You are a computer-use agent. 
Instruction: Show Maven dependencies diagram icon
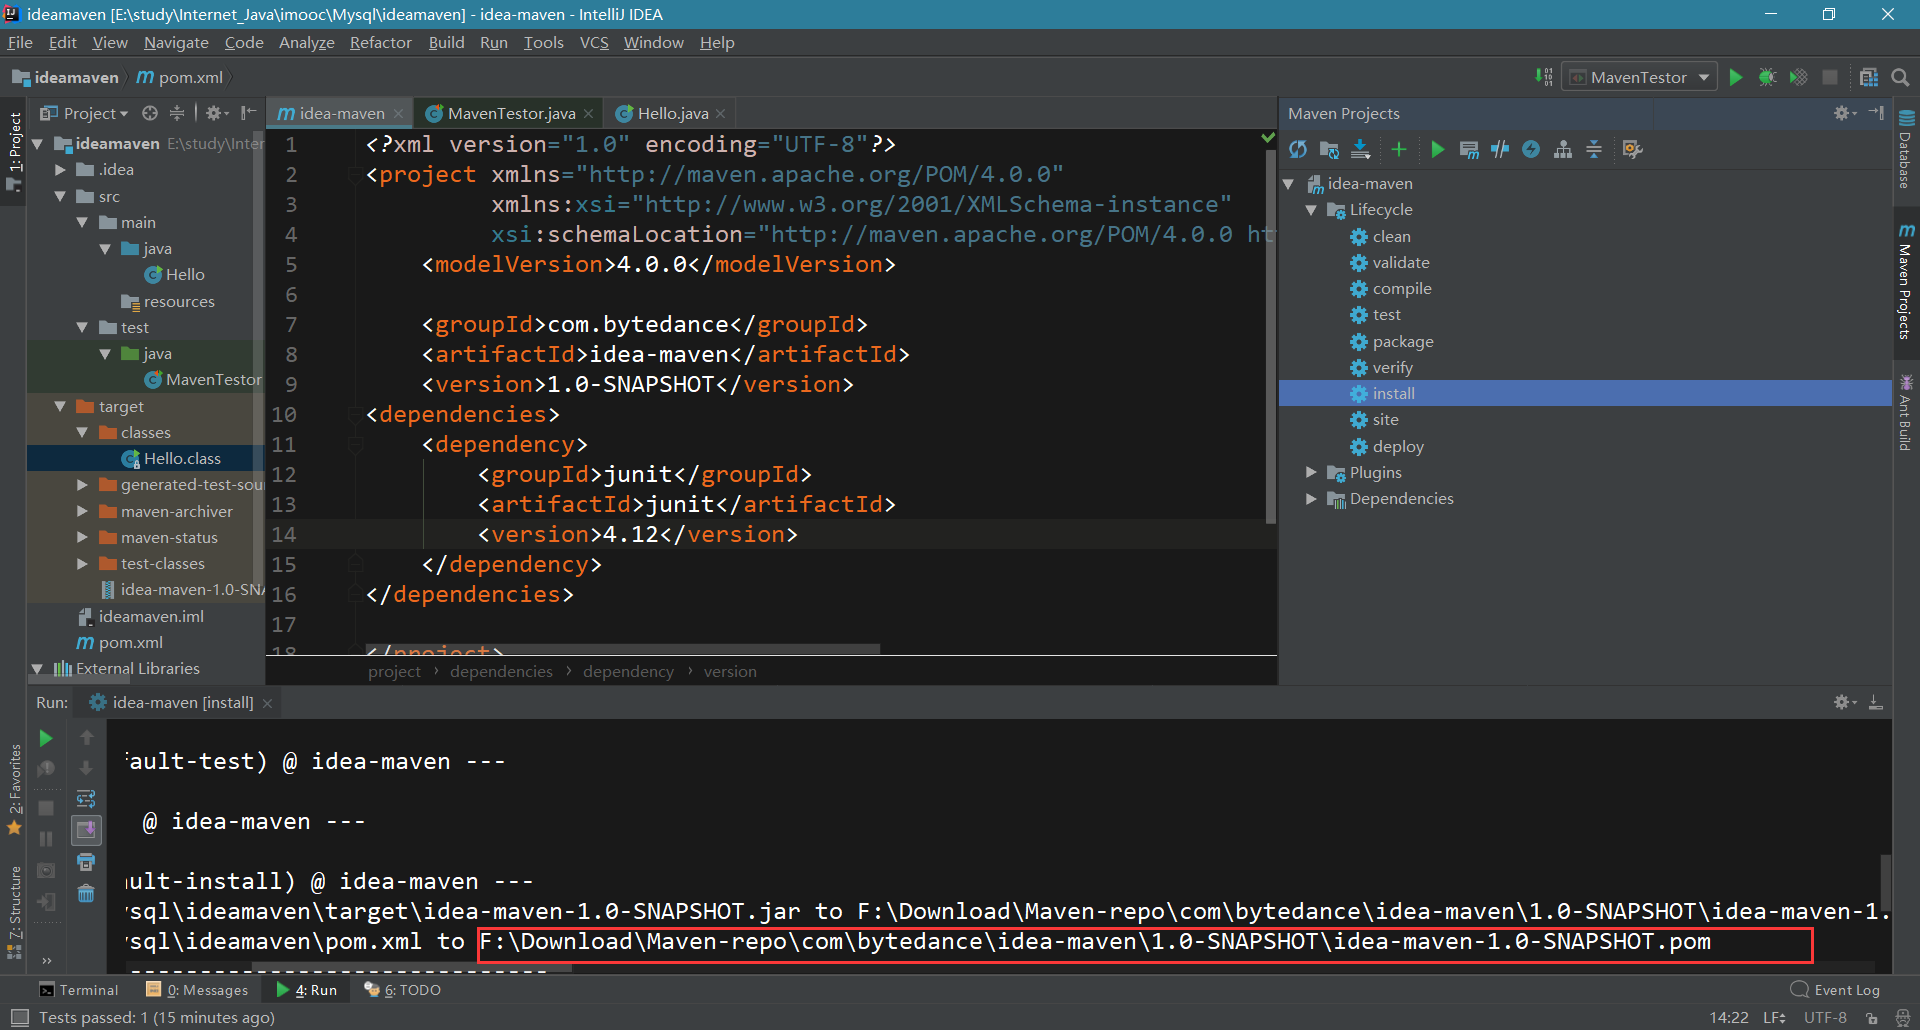1563,149
